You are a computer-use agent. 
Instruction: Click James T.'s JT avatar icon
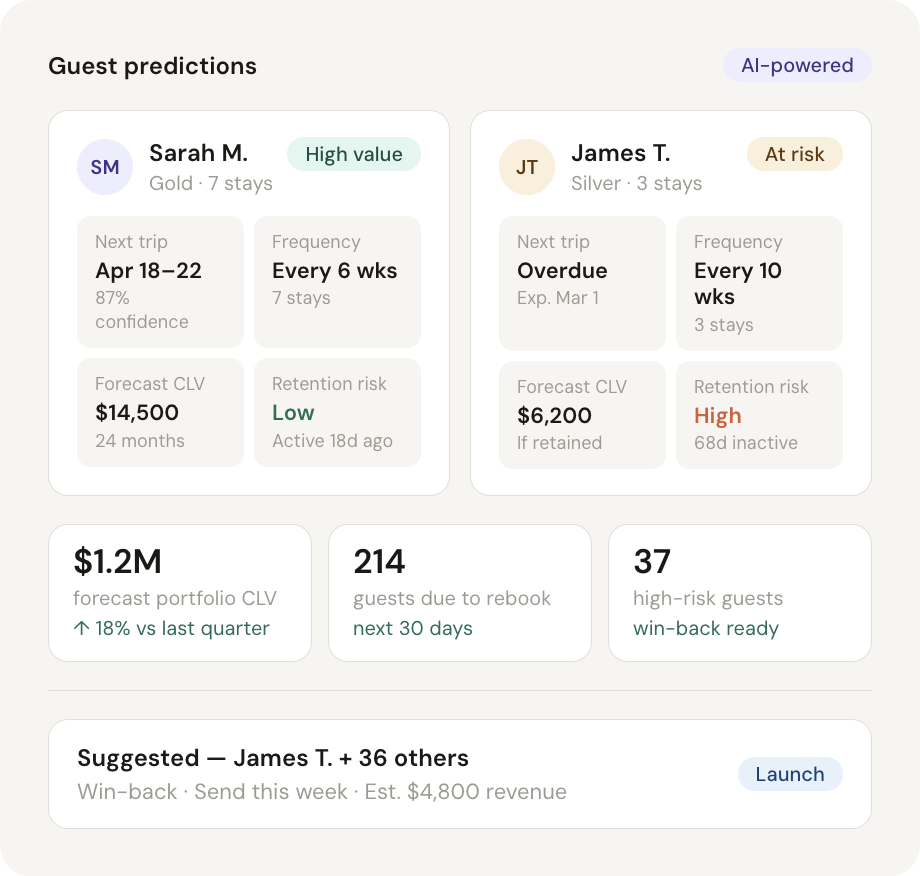[526, 167]
